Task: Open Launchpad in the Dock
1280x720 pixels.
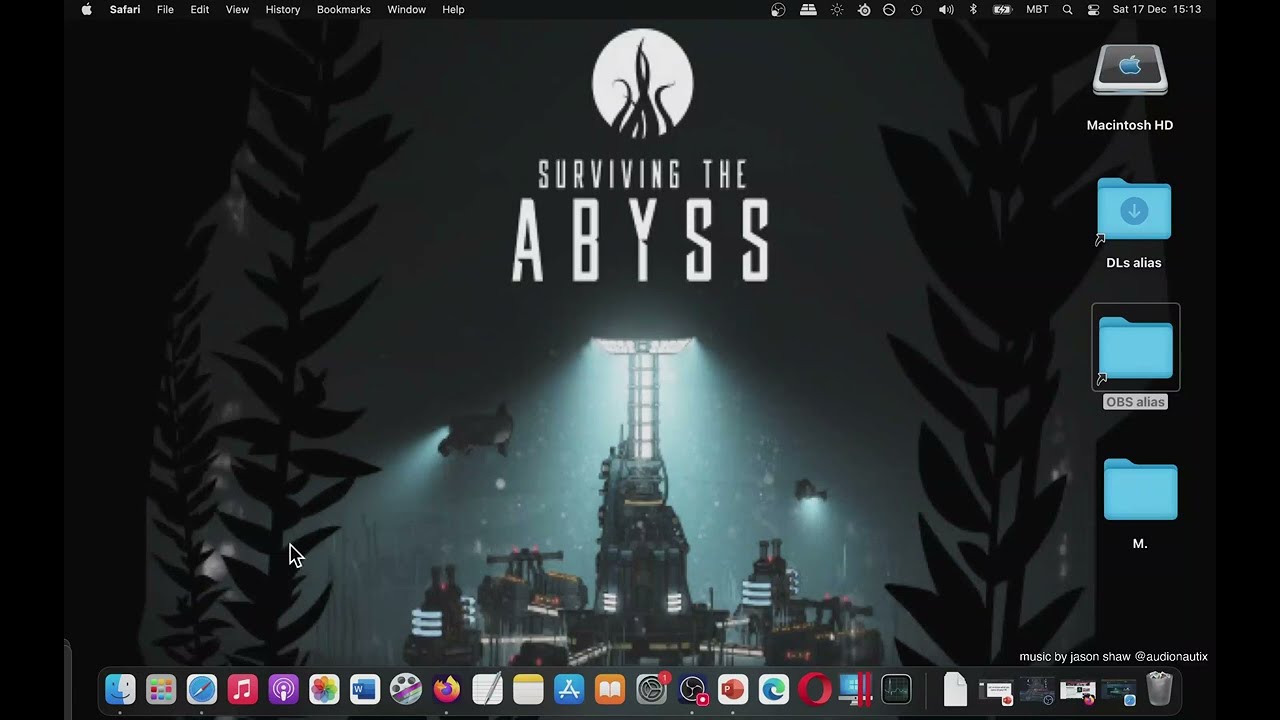Action: tap(161, 689)
